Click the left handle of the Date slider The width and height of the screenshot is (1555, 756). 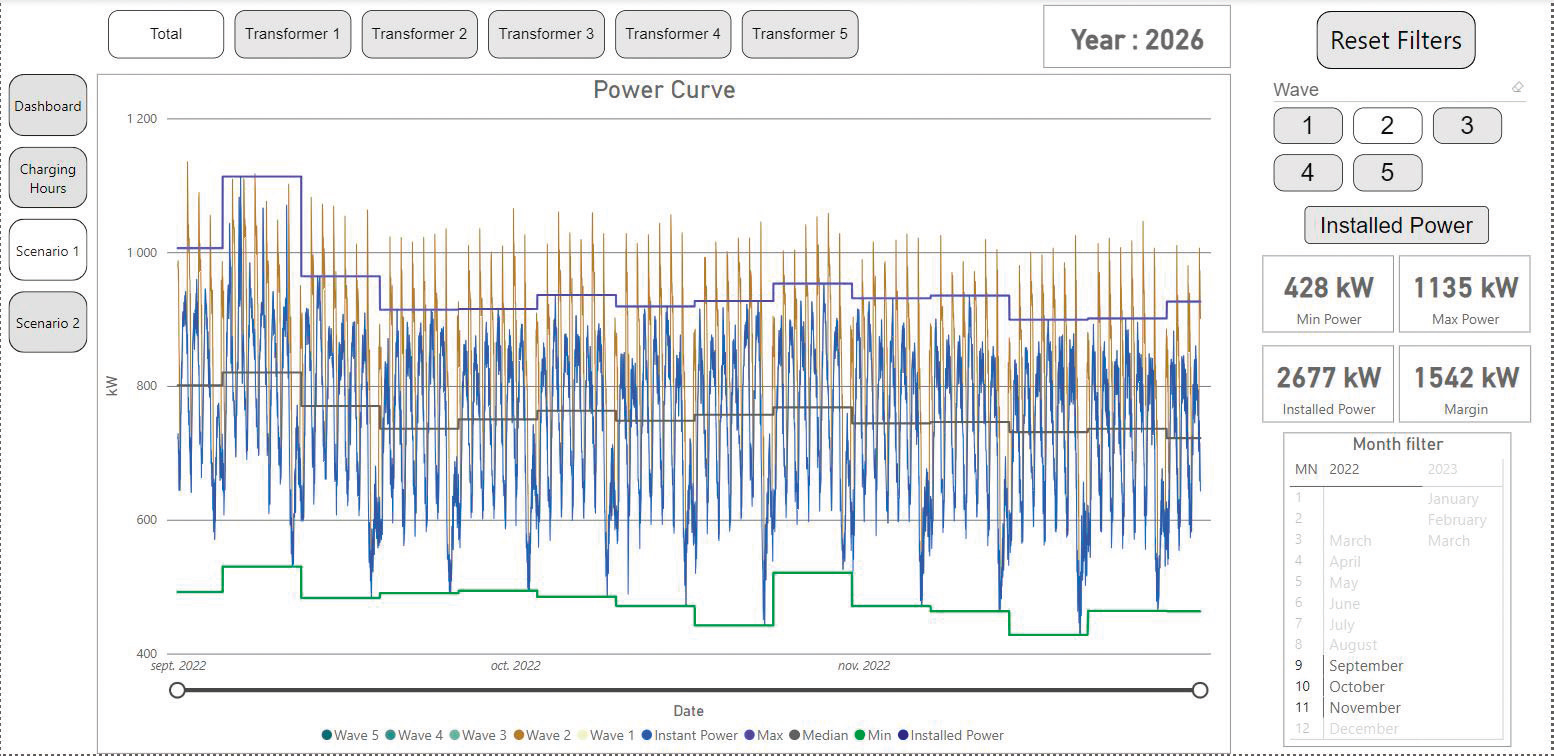coord(177,689)
